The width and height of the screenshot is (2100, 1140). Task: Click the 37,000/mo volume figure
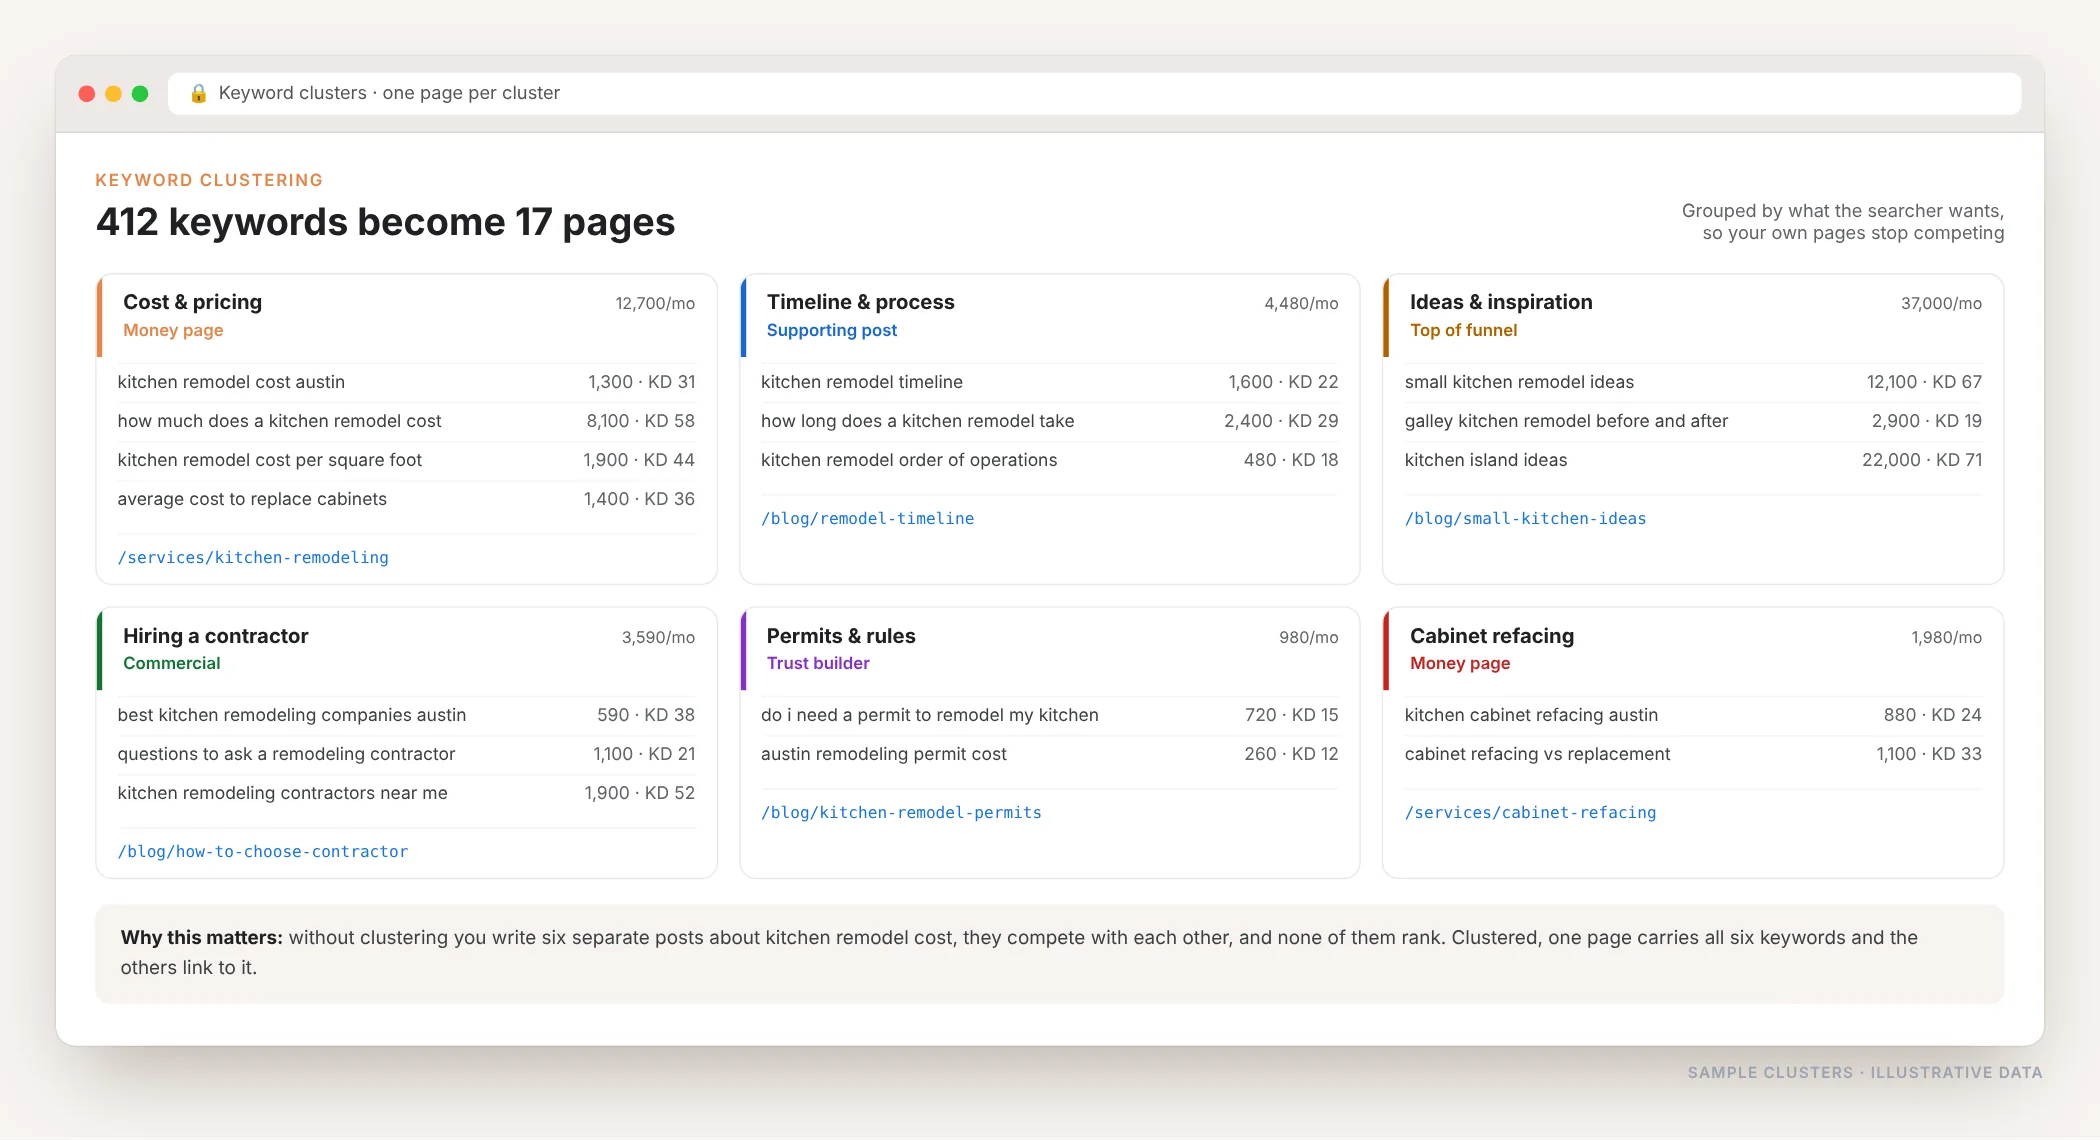(x=1941, y=303)
